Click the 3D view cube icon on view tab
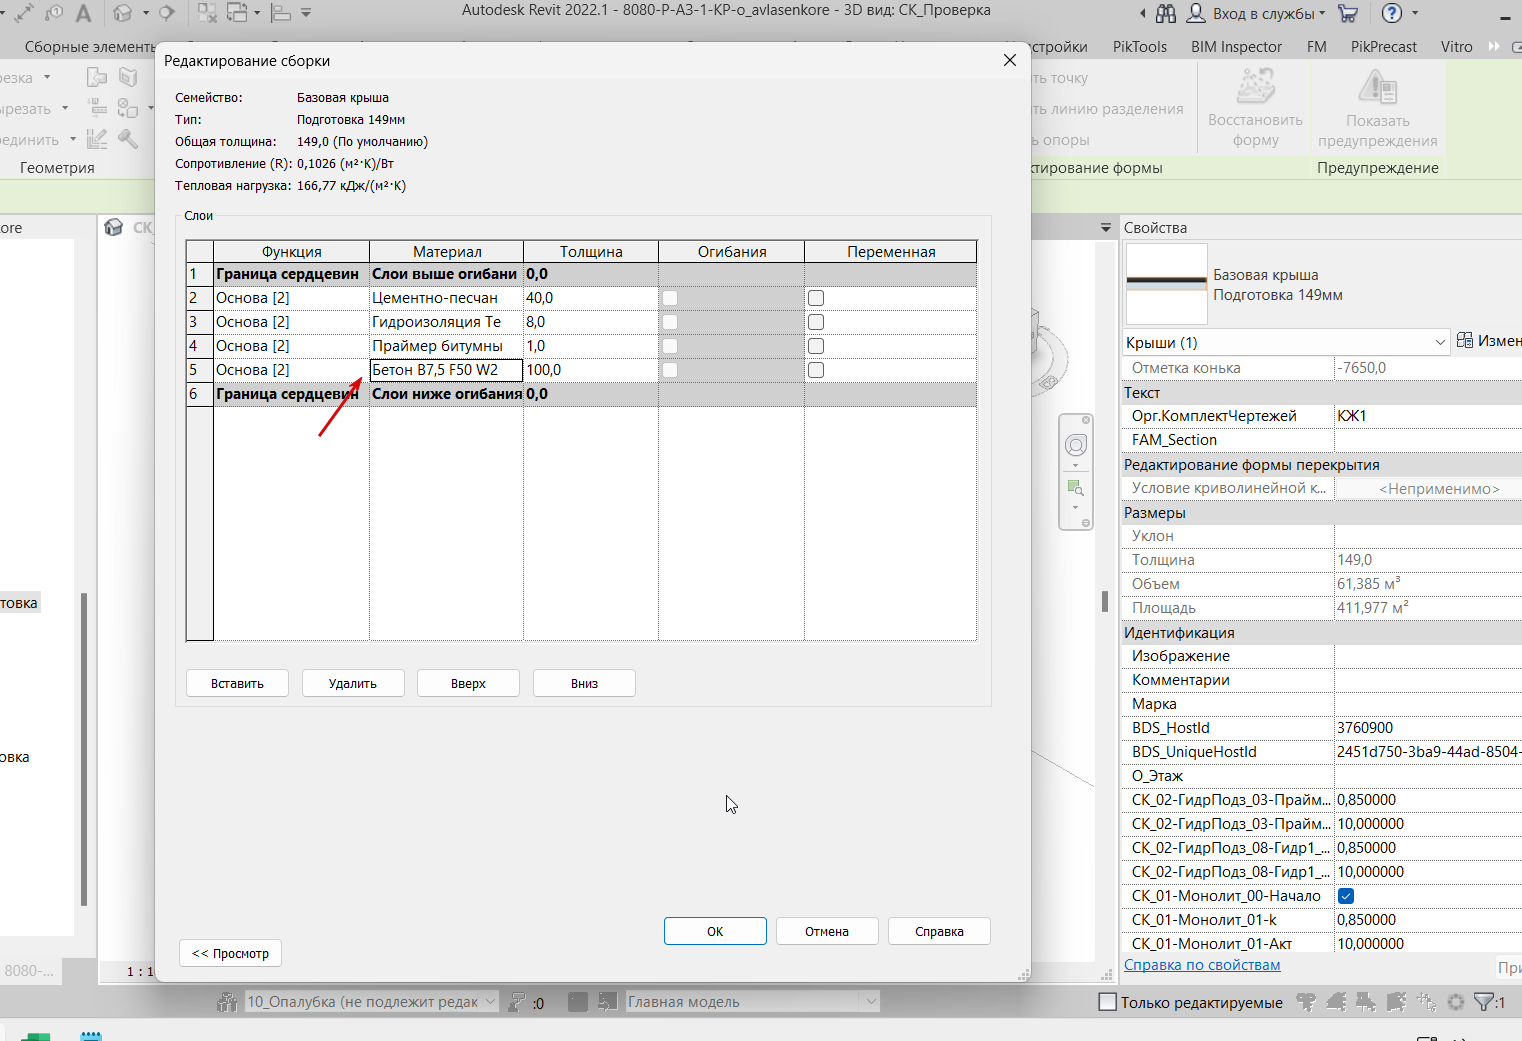 [x=114, y=227]
